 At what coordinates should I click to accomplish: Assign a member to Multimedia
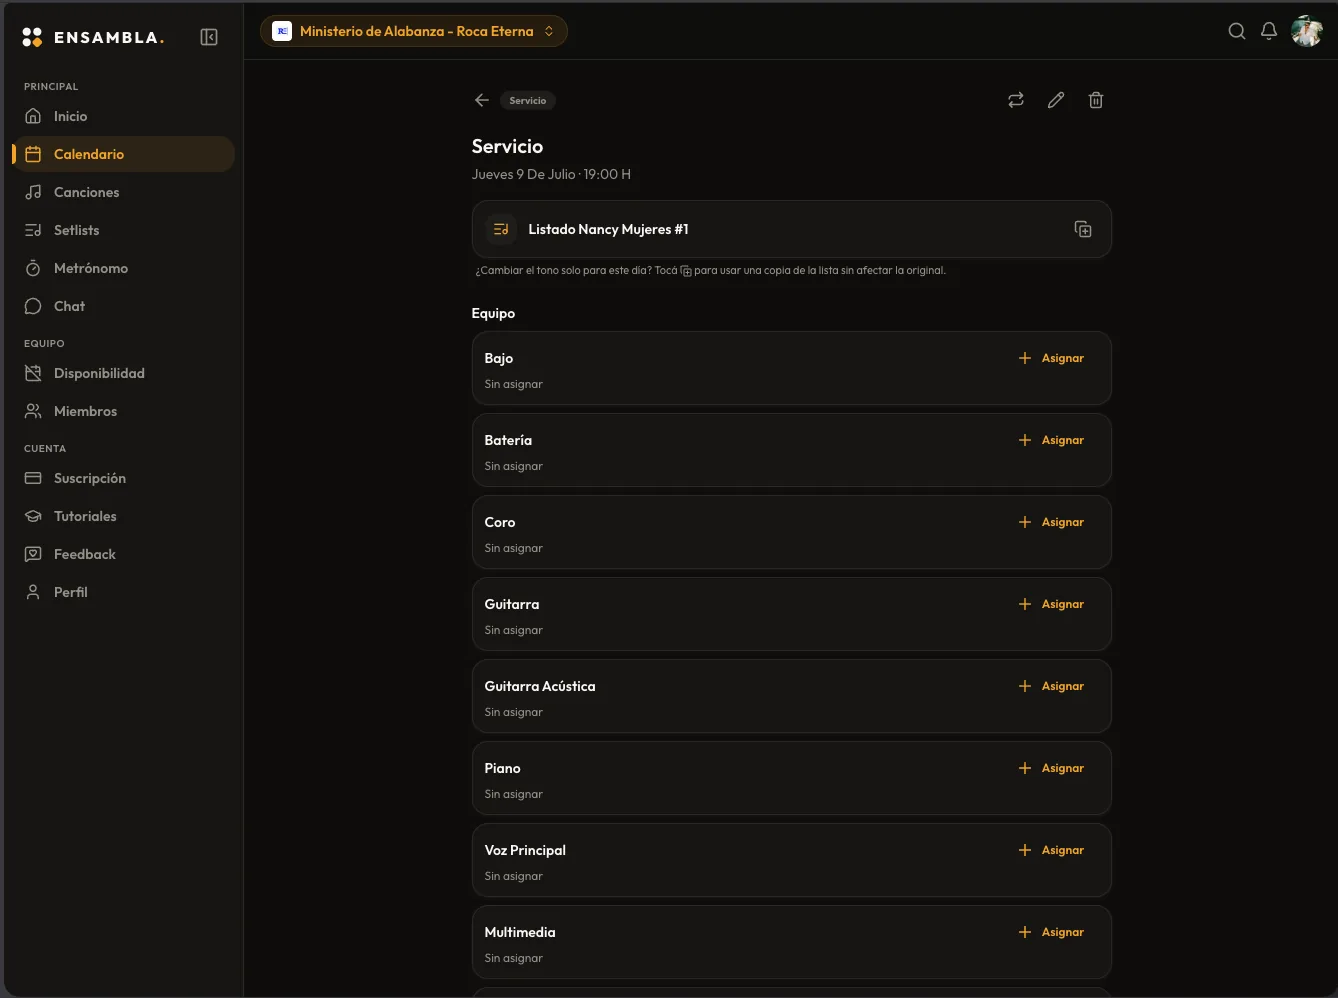1051,932
